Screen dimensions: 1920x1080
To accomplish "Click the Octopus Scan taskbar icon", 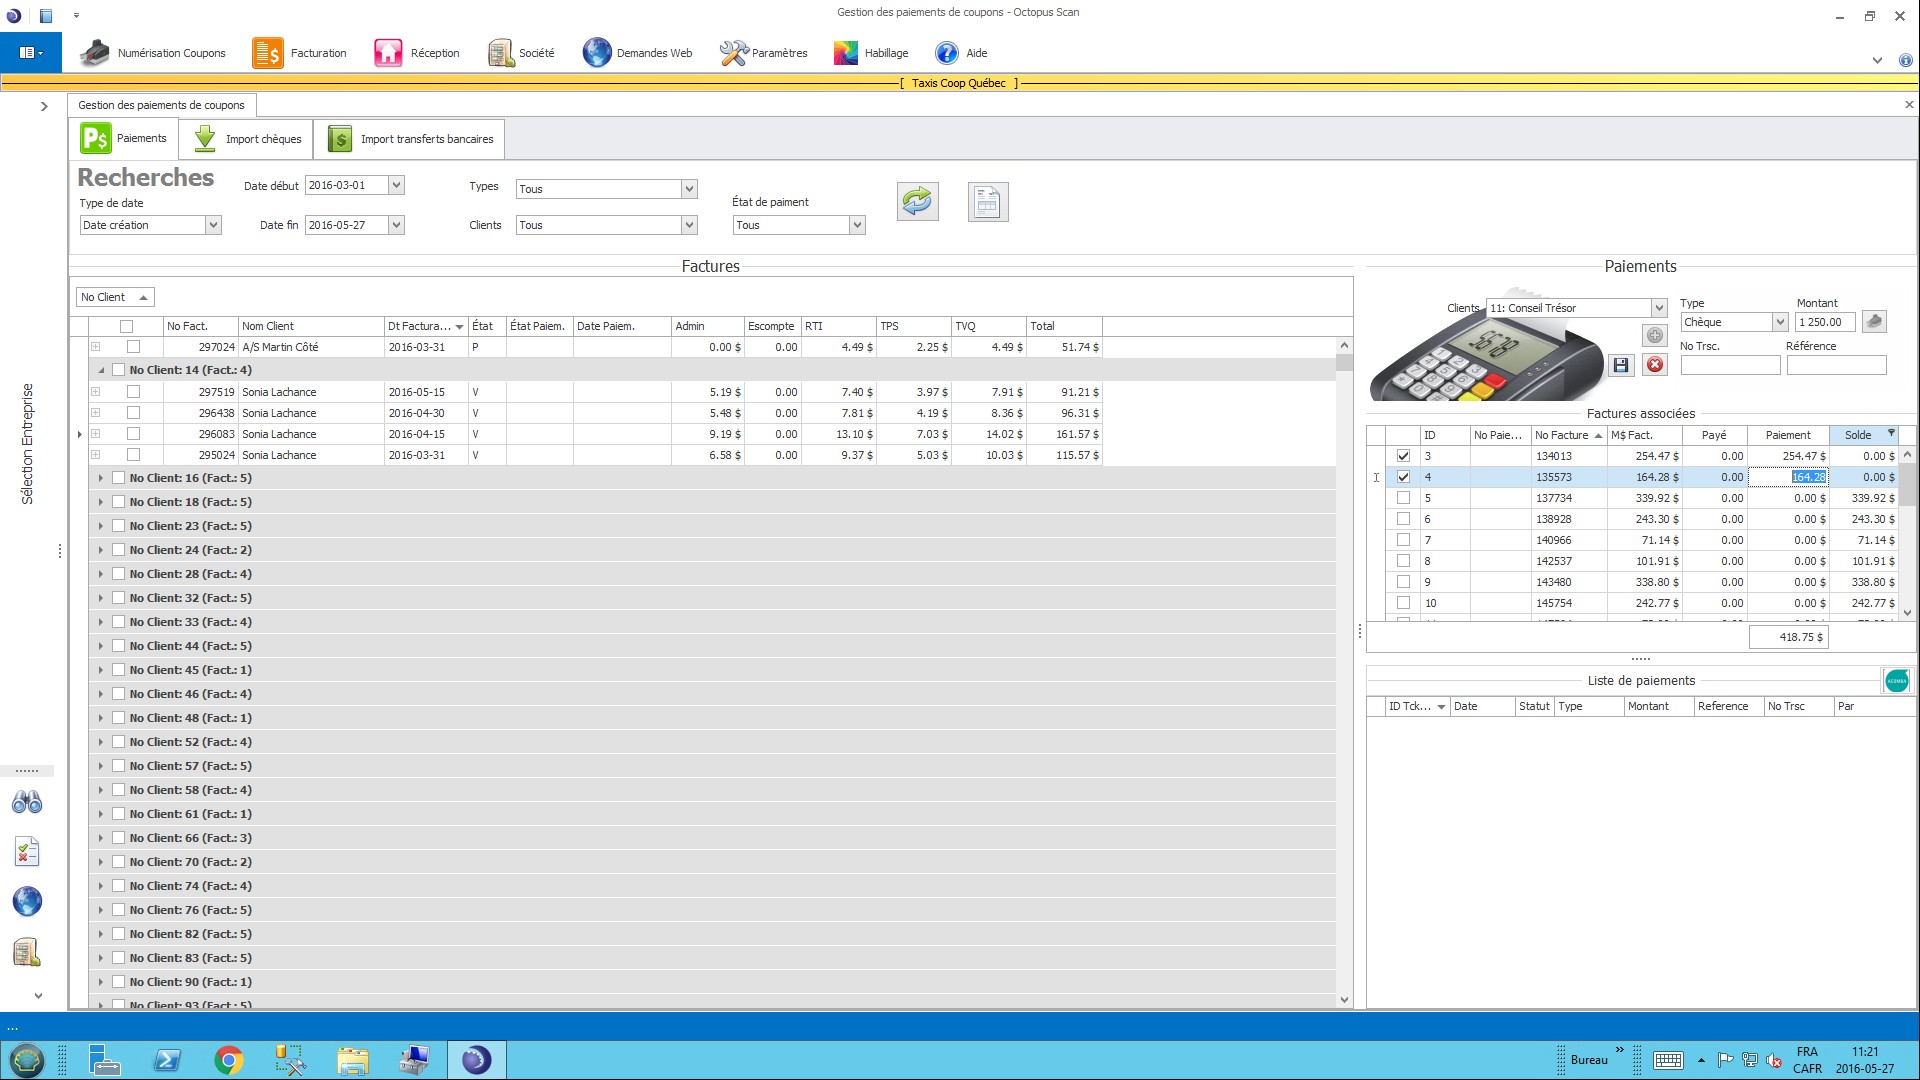I will tap(476, 1060).
